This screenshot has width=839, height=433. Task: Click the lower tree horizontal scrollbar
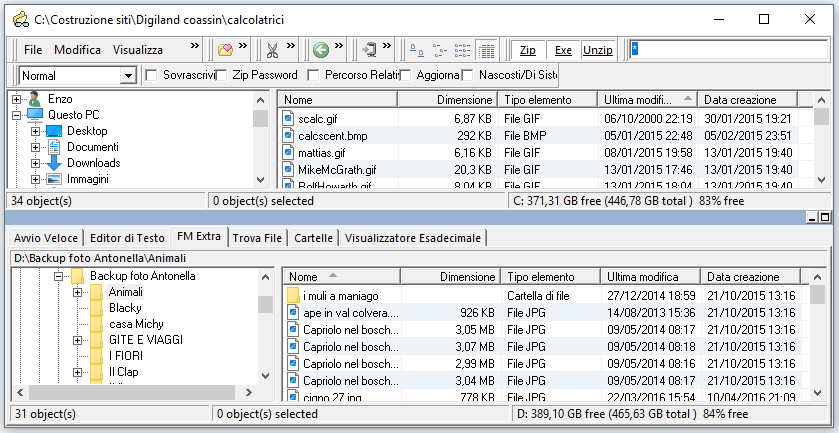(134, 392)
